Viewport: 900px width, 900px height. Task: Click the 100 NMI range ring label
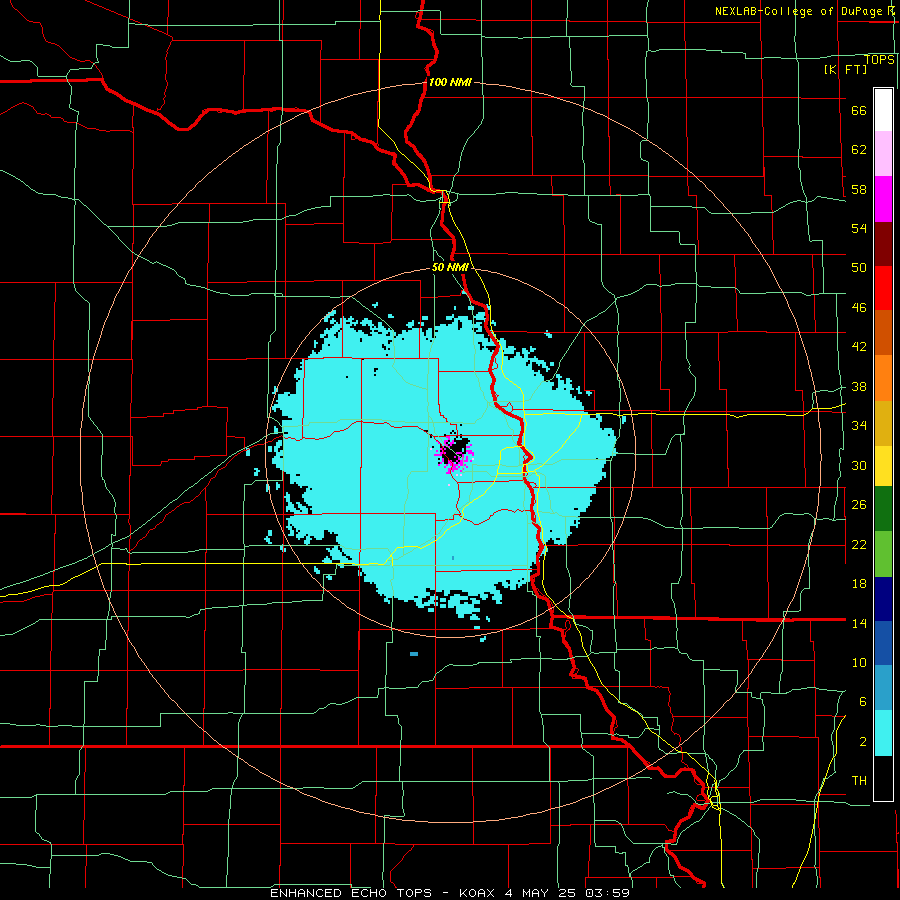pos(449,82)
